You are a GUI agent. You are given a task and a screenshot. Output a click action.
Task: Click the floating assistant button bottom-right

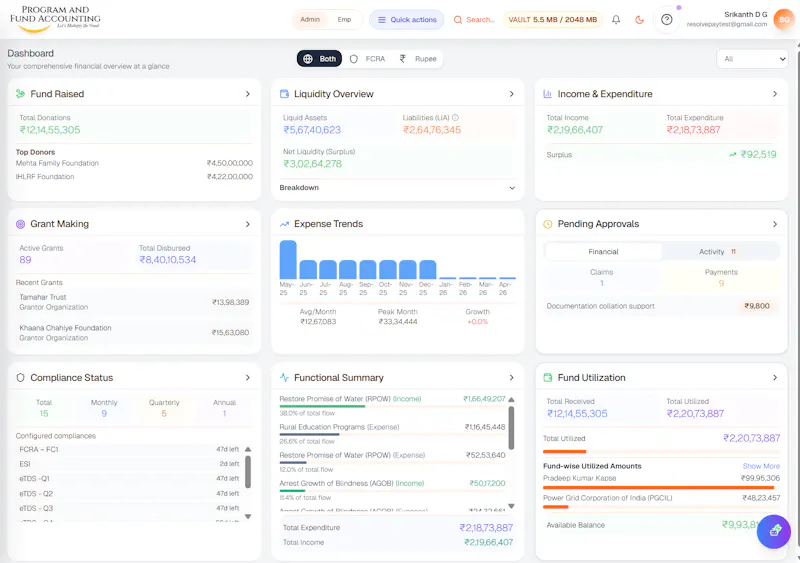tap(774, 531)
